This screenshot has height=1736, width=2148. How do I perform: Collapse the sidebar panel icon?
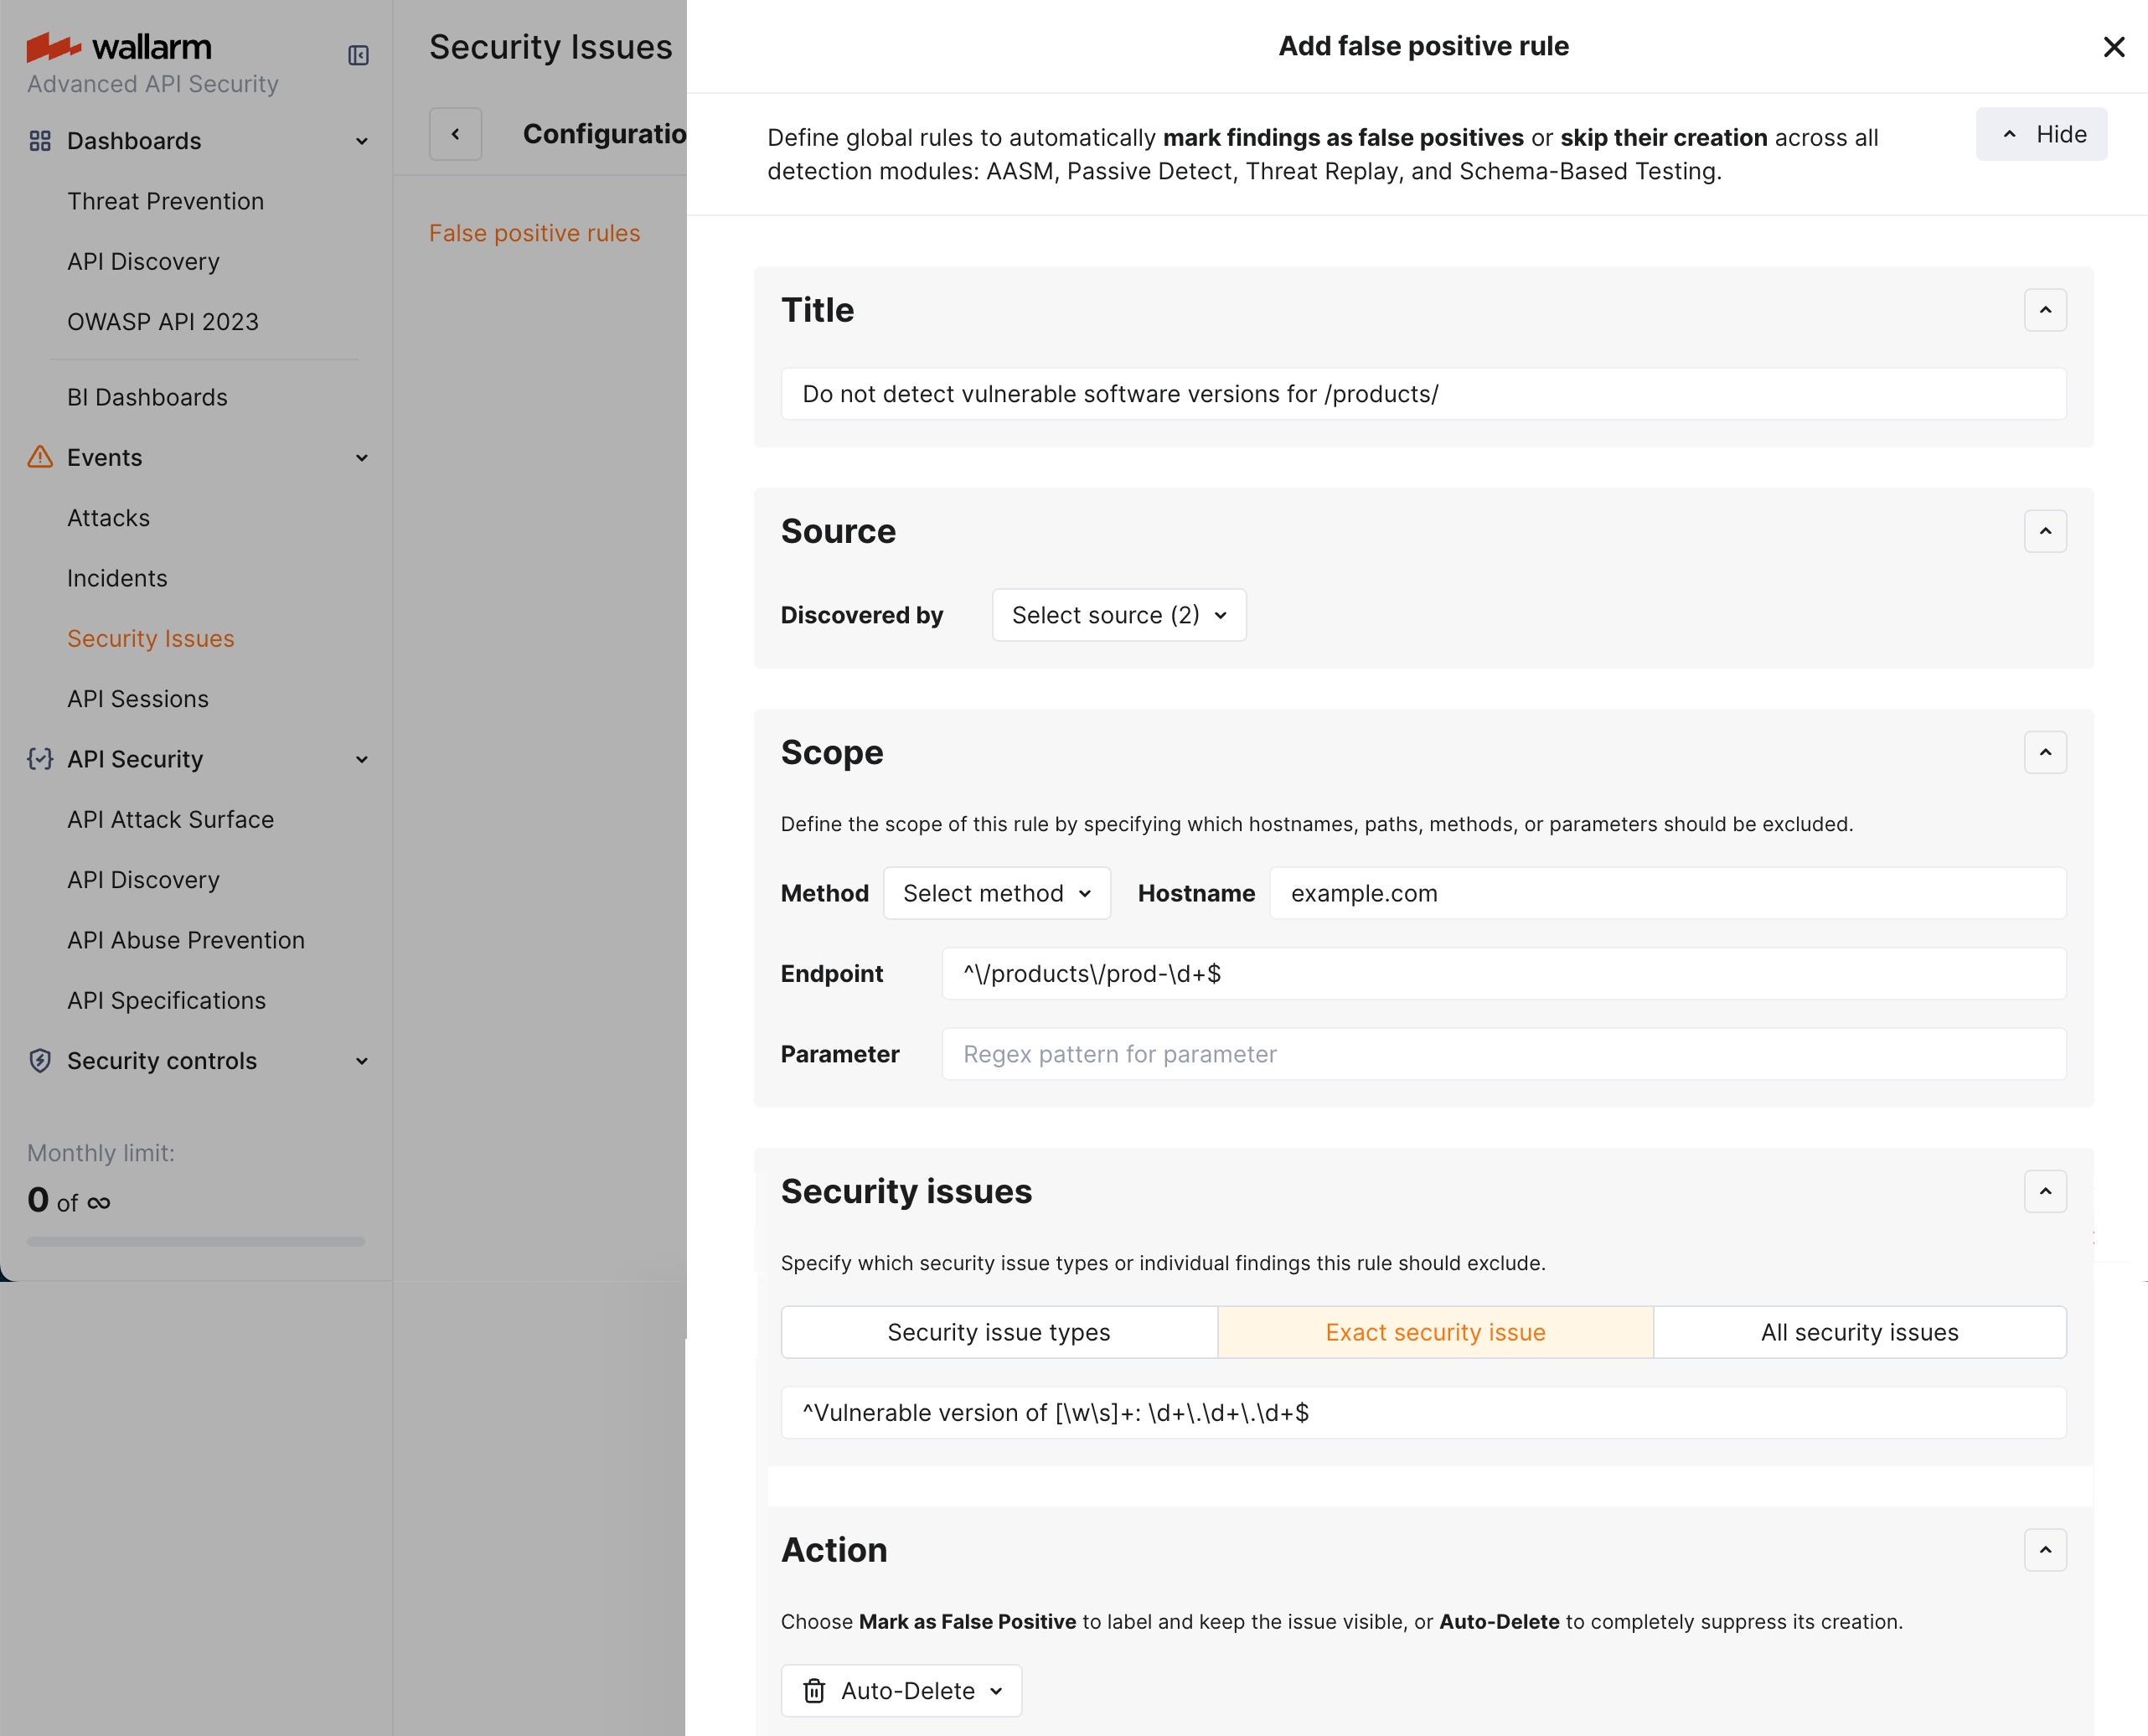pyautogui.click(x=358, y=55)
